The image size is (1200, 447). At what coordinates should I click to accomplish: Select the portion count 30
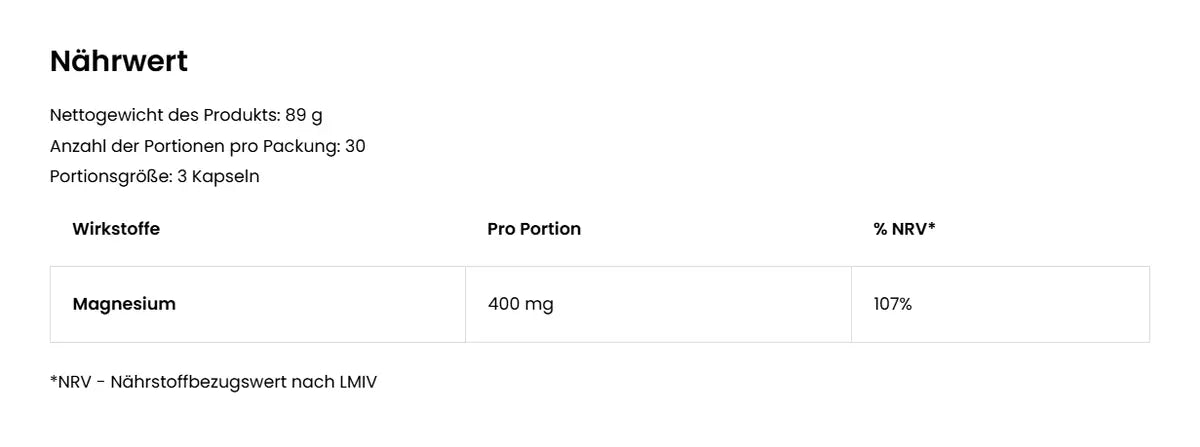click(355, 146)
